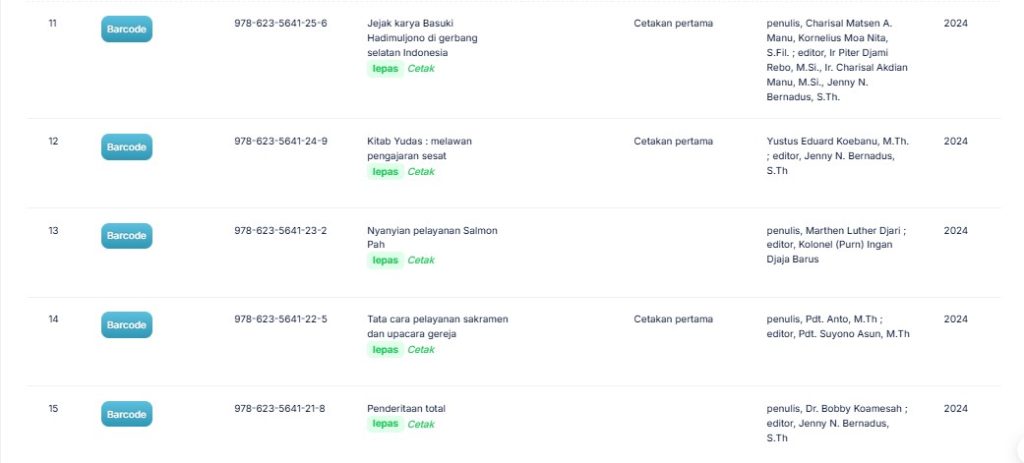Click Cetak label under Jejak karya Basuki
Viewport: 1024px width, 463px height.
coord(421,69)
